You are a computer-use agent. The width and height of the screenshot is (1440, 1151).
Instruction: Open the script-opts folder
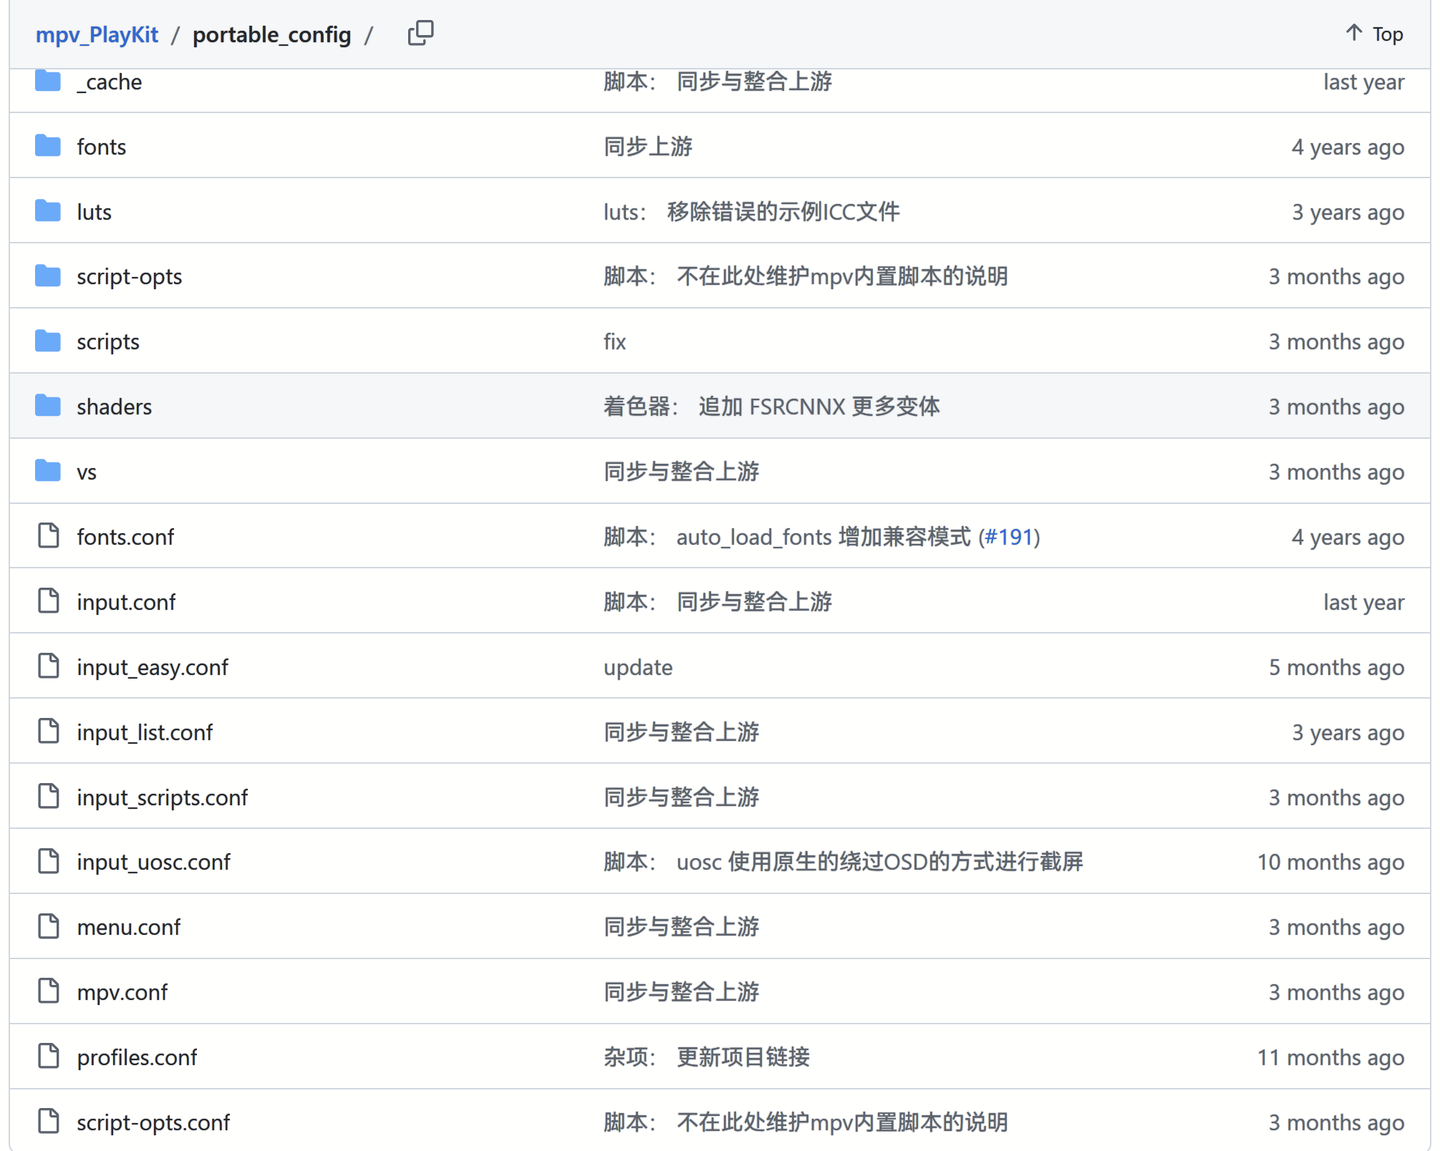click(x=129, y=277)
